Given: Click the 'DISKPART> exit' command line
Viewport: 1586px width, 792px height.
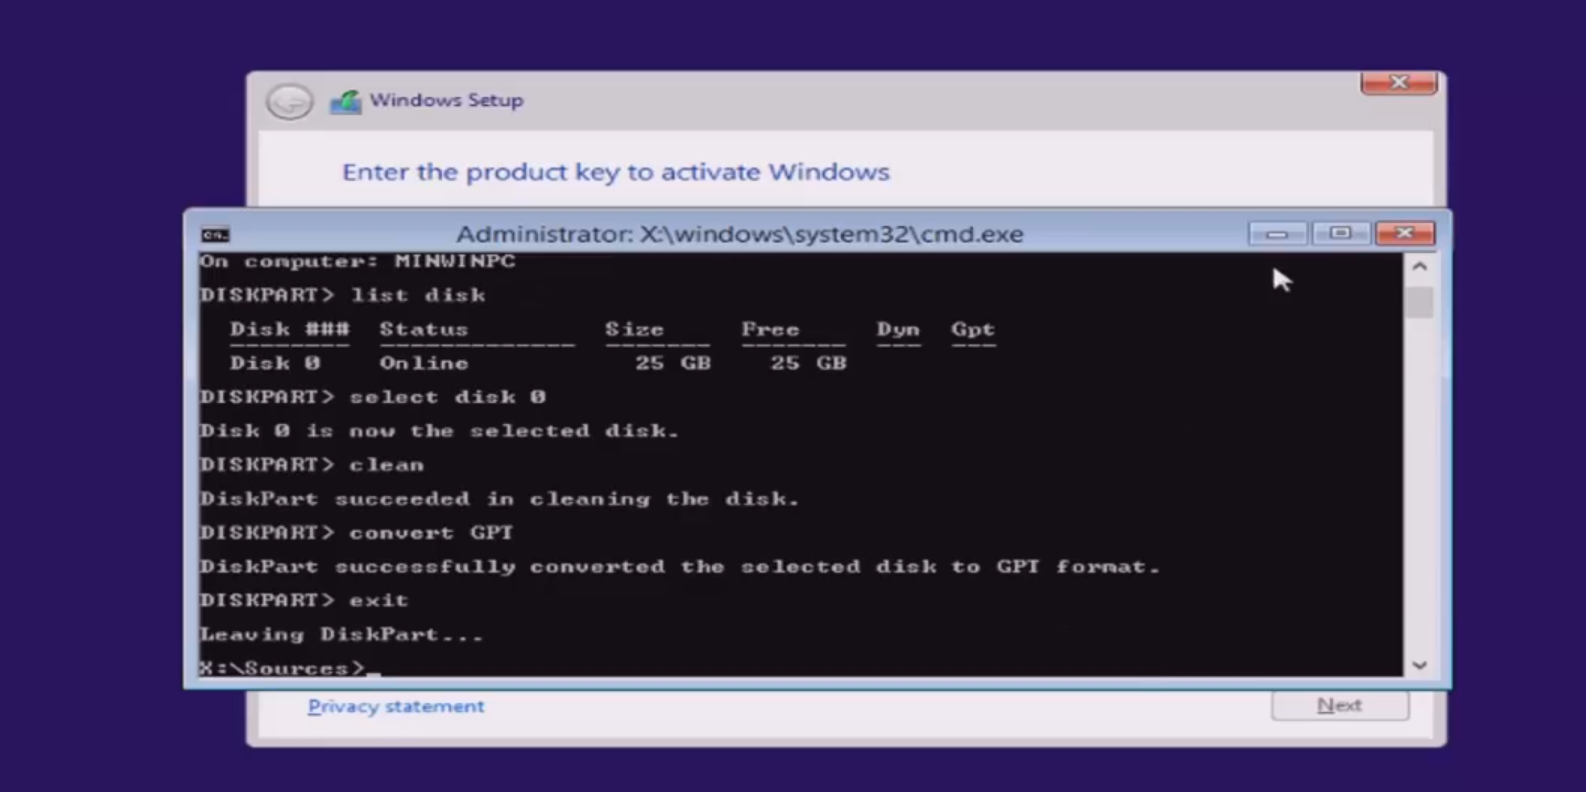Looking at the screenshot, I should point(304,600).
